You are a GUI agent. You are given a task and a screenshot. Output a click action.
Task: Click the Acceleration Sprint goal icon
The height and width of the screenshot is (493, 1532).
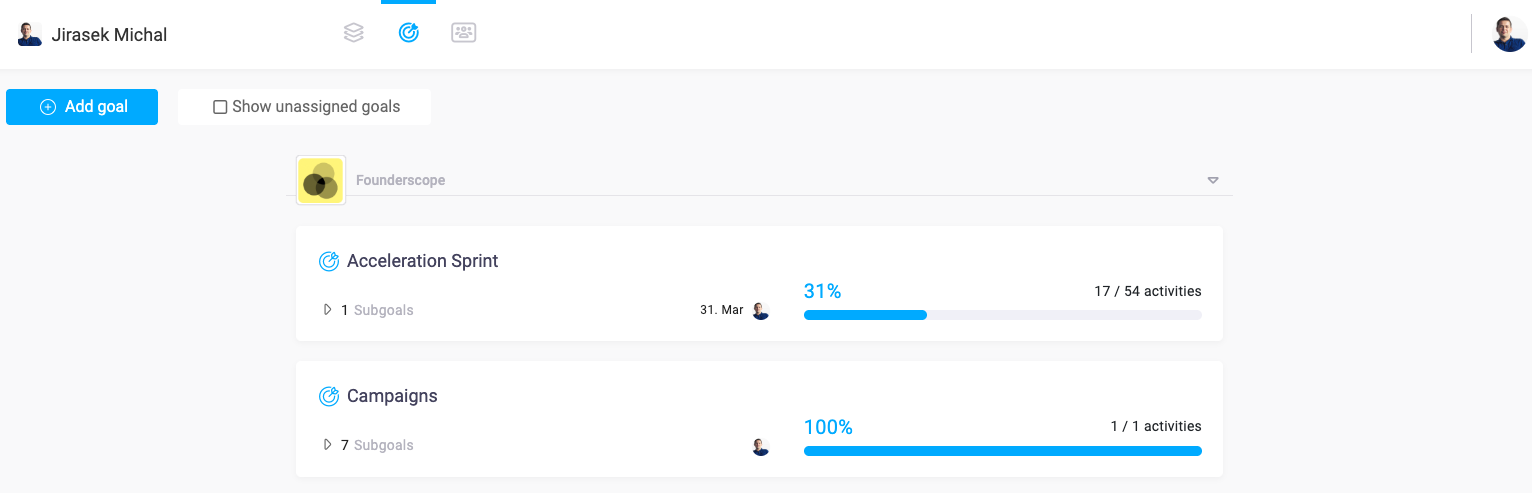pos(329,261)
